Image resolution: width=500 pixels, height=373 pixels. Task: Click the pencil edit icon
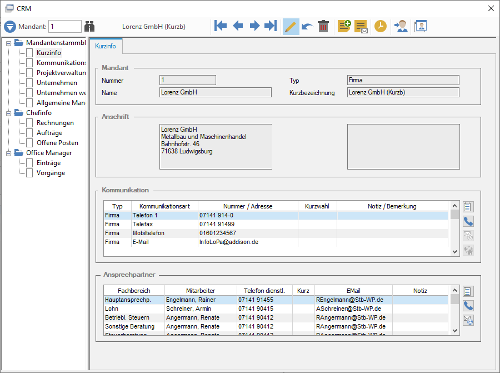[x=291, y=26]
